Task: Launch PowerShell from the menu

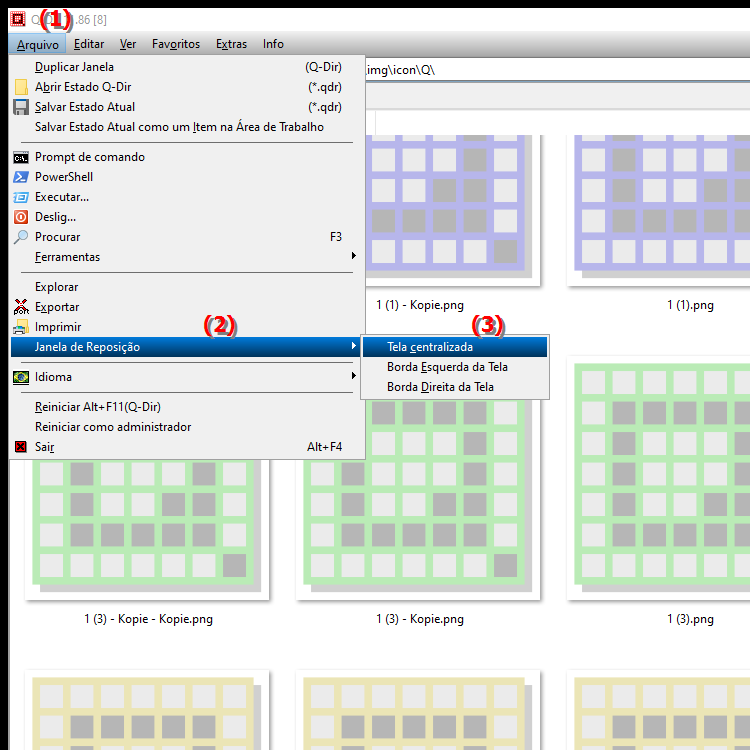Action: pos(187,177)
